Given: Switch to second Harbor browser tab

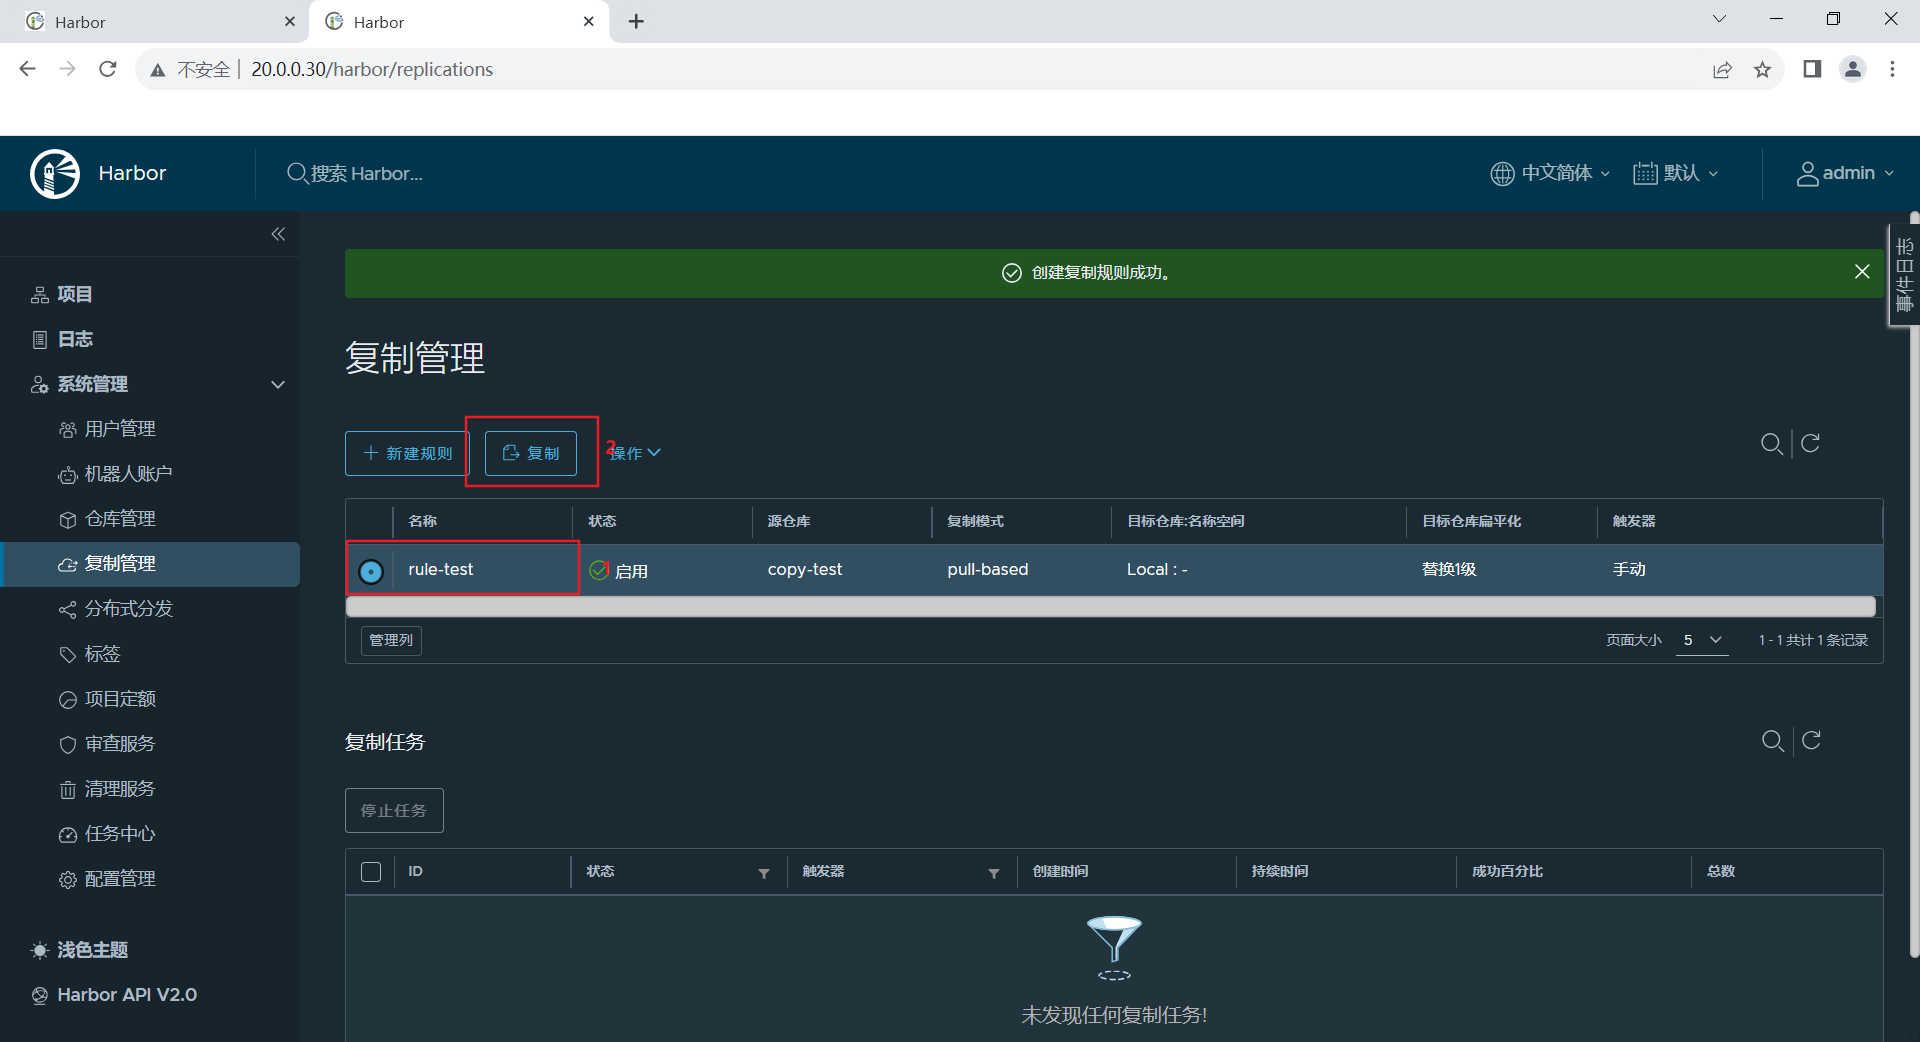Looking at the screenshot, I should (460, 22).
